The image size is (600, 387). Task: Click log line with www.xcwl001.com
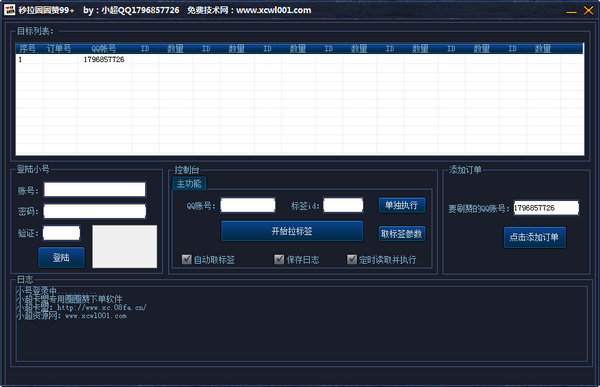[71, 315]
